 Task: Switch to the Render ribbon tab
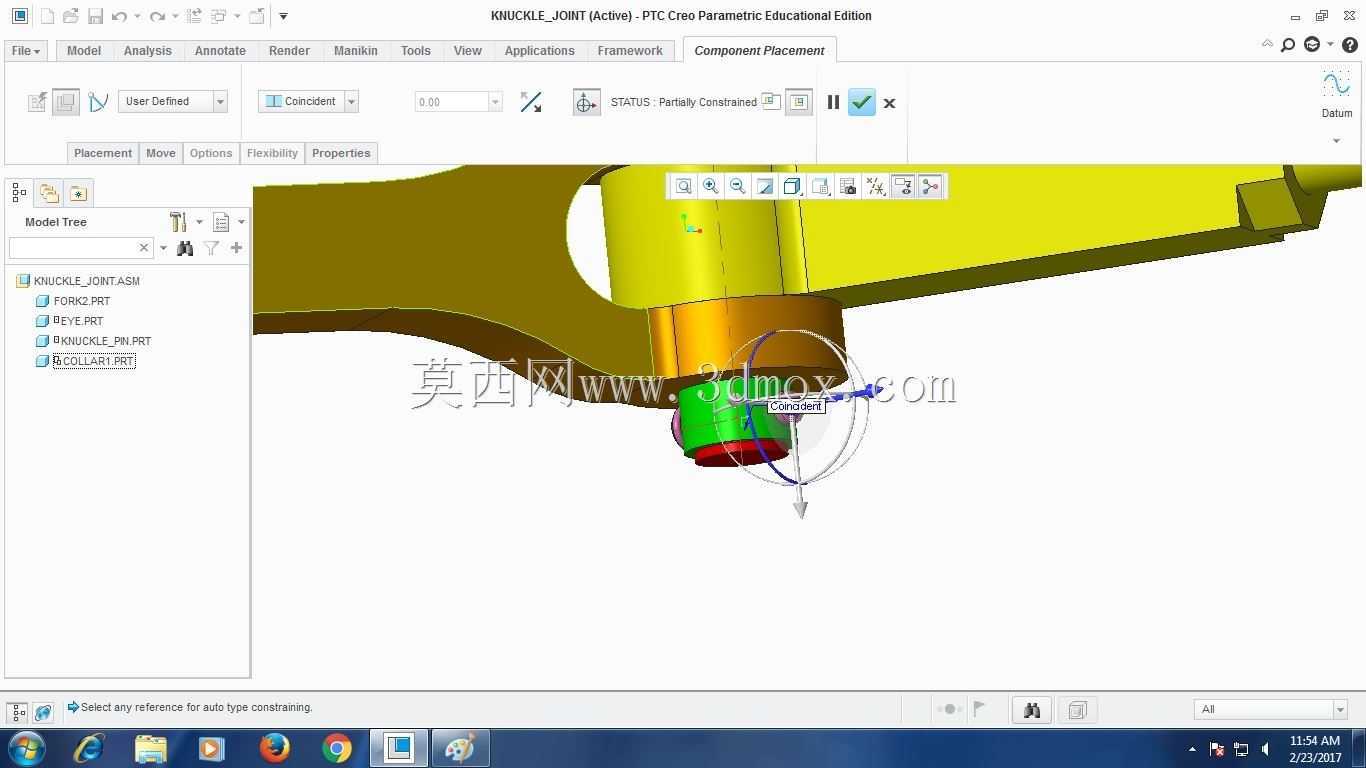(x=289, y=51)
